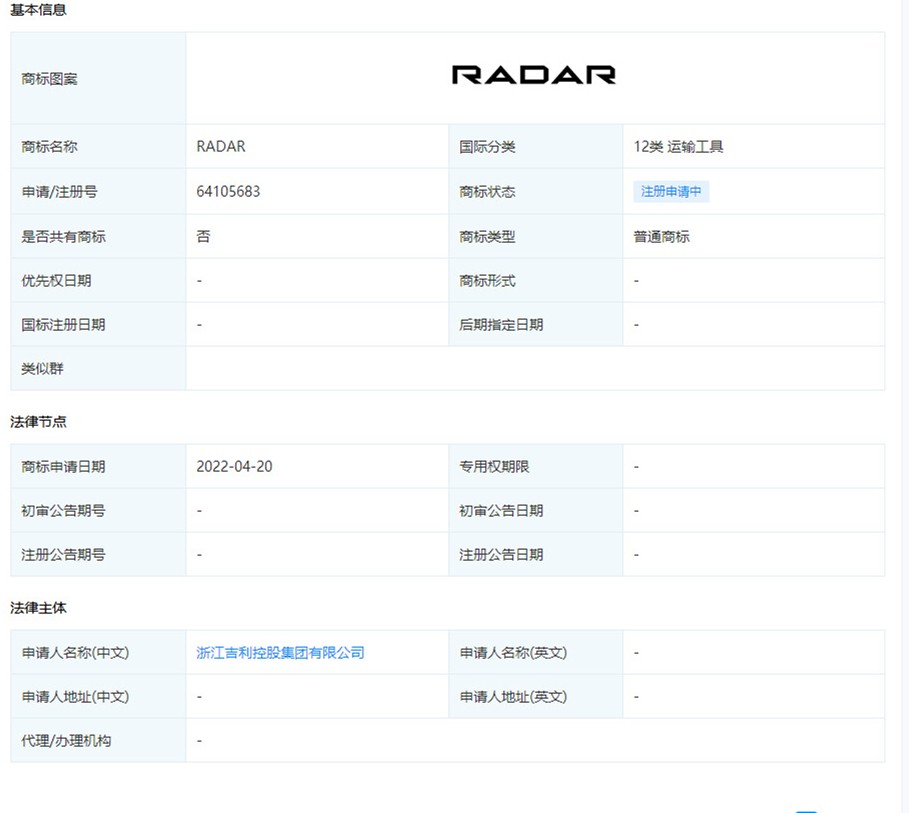The width and height of the screenshot is (910, 813).
Task: Select the trademark name value RADAR
Action: click(221, 146)
